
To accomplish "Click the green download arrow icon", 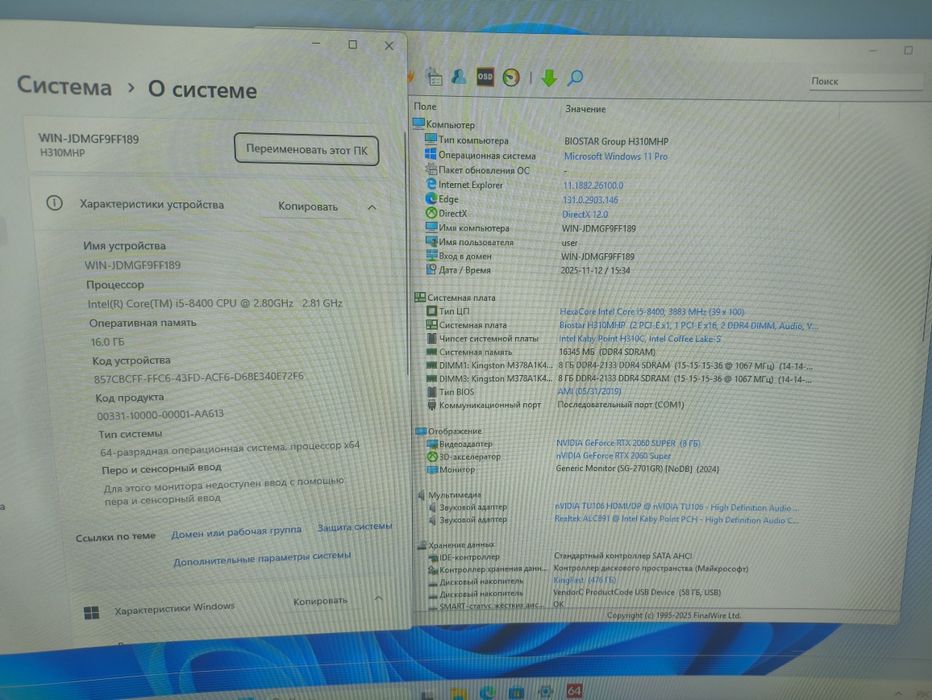I will pyautogui.click(x=549, y=77).
